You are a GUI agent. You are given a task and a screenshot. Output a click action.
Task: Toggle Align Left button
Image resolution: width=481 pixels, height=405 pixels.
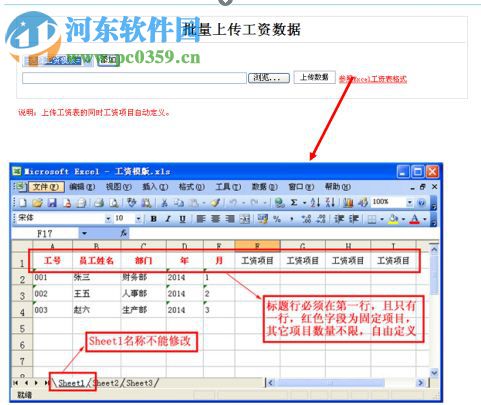(200, 219)
